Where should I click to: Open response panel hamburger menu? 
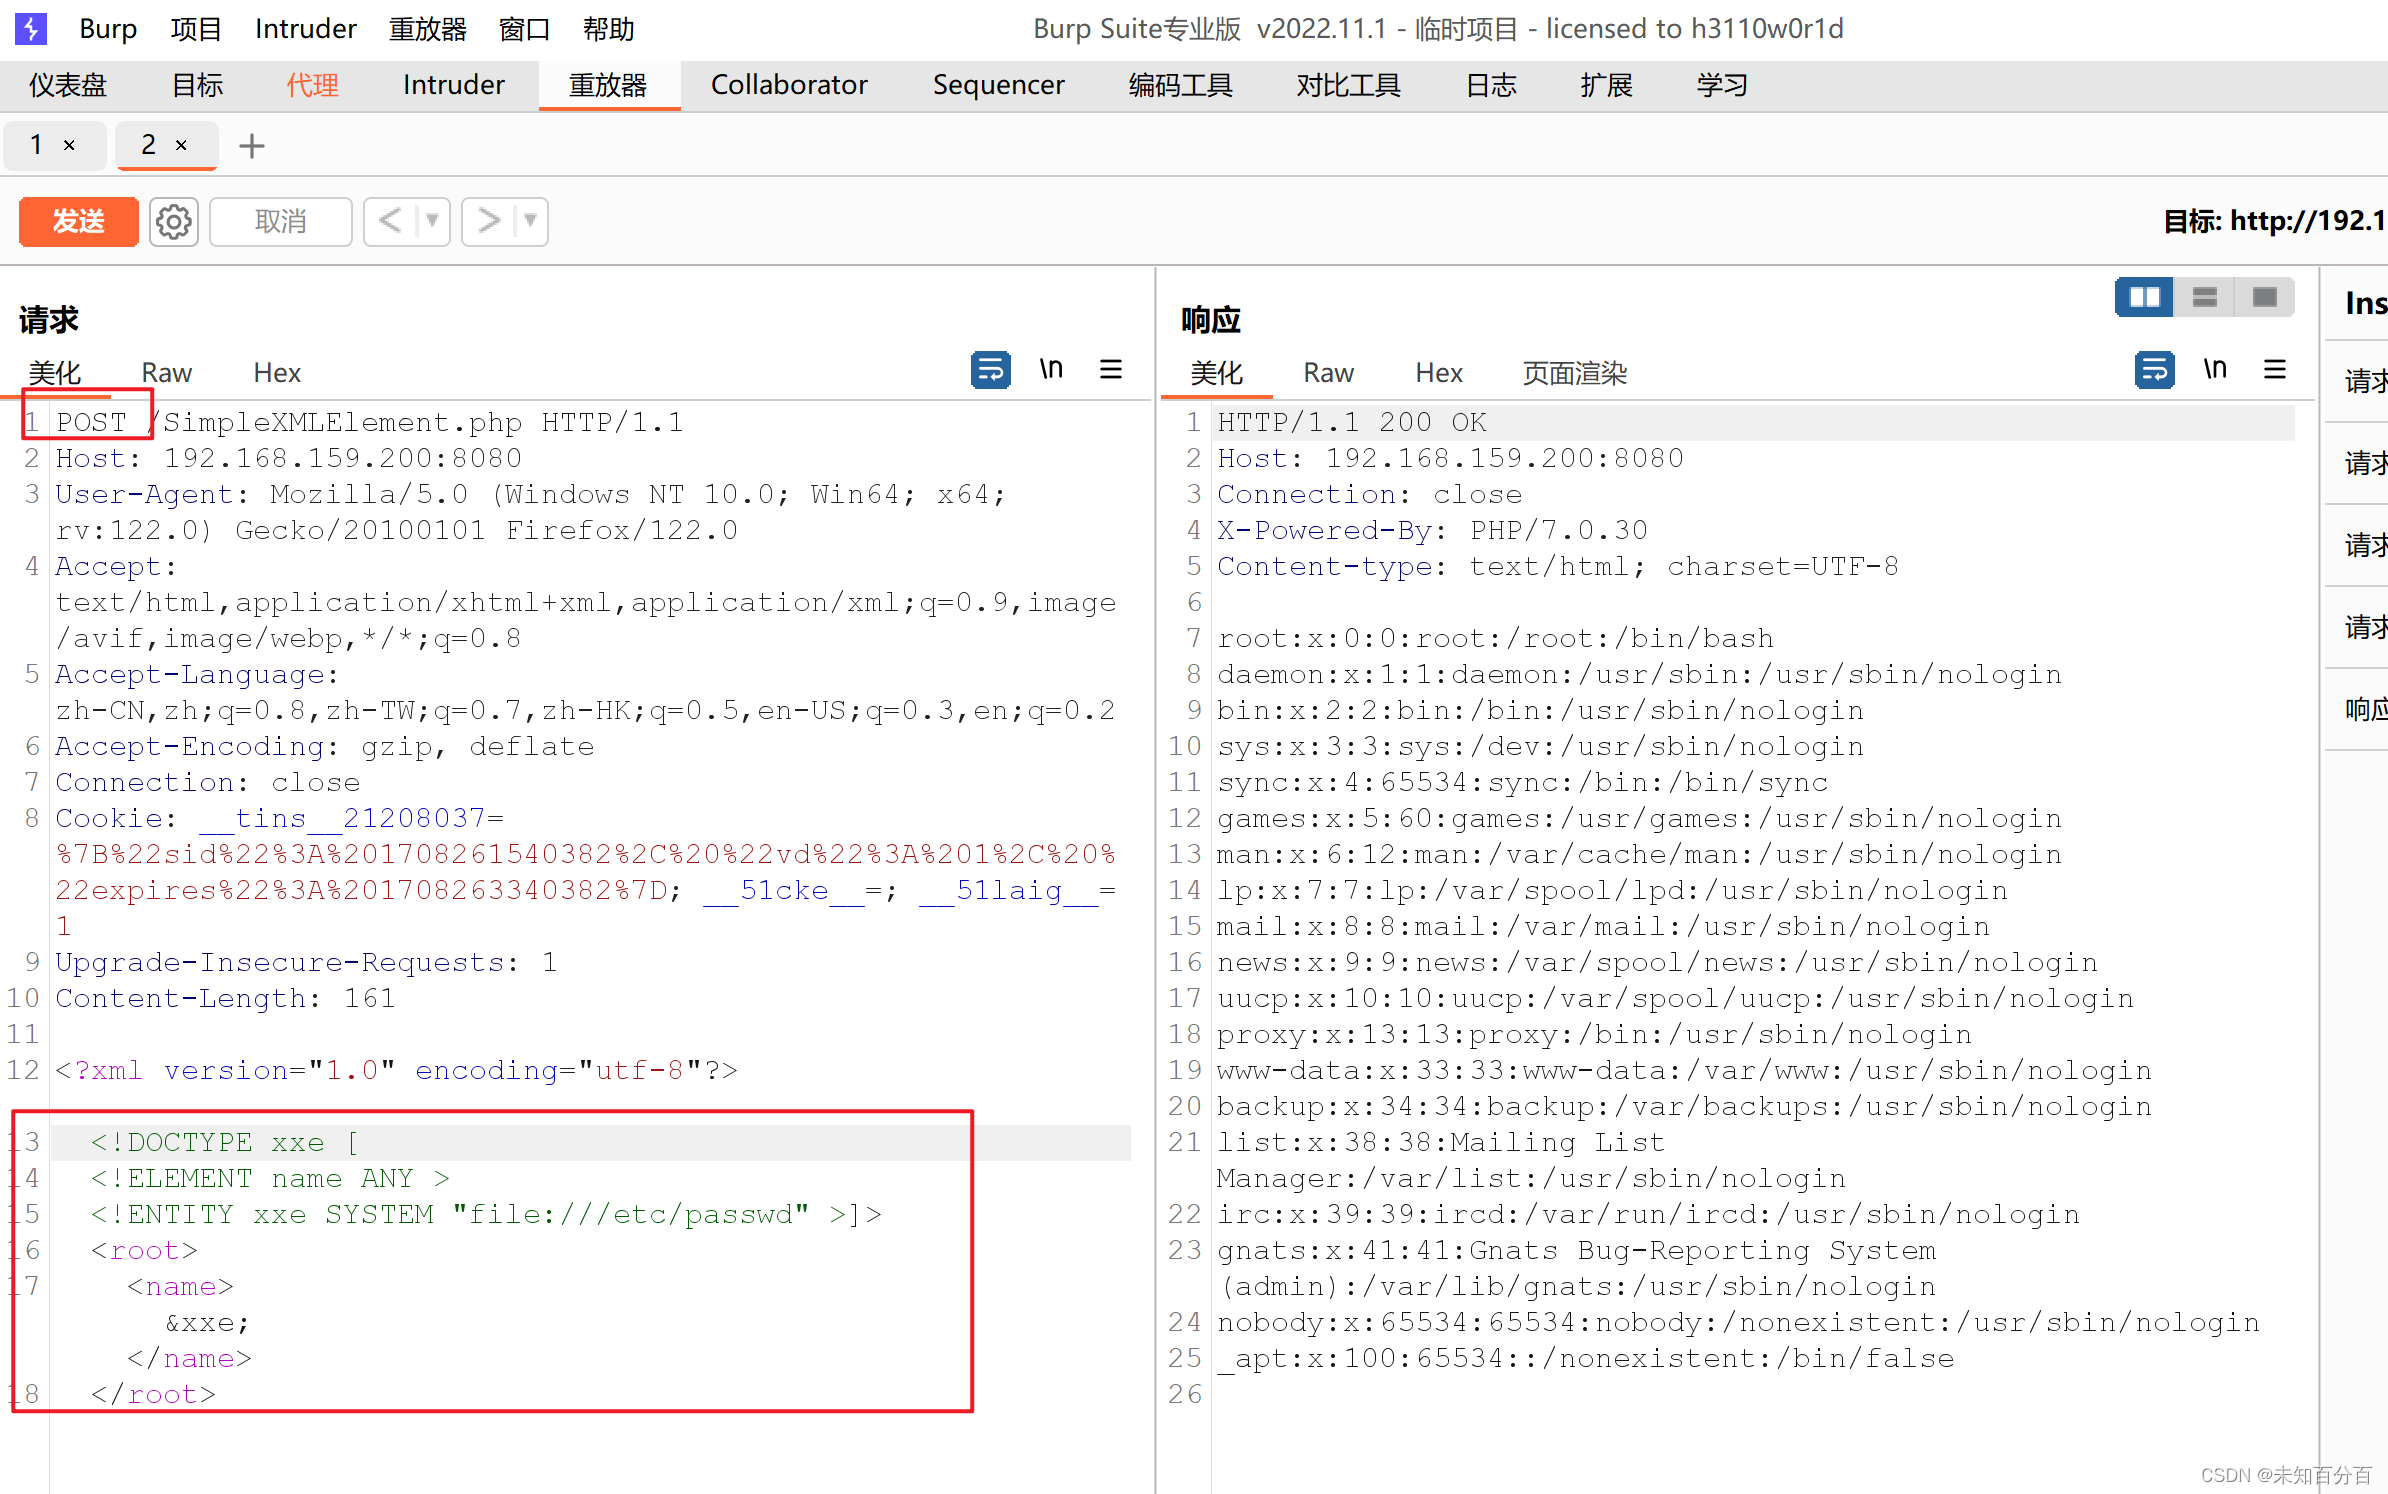click(2275, 370)
